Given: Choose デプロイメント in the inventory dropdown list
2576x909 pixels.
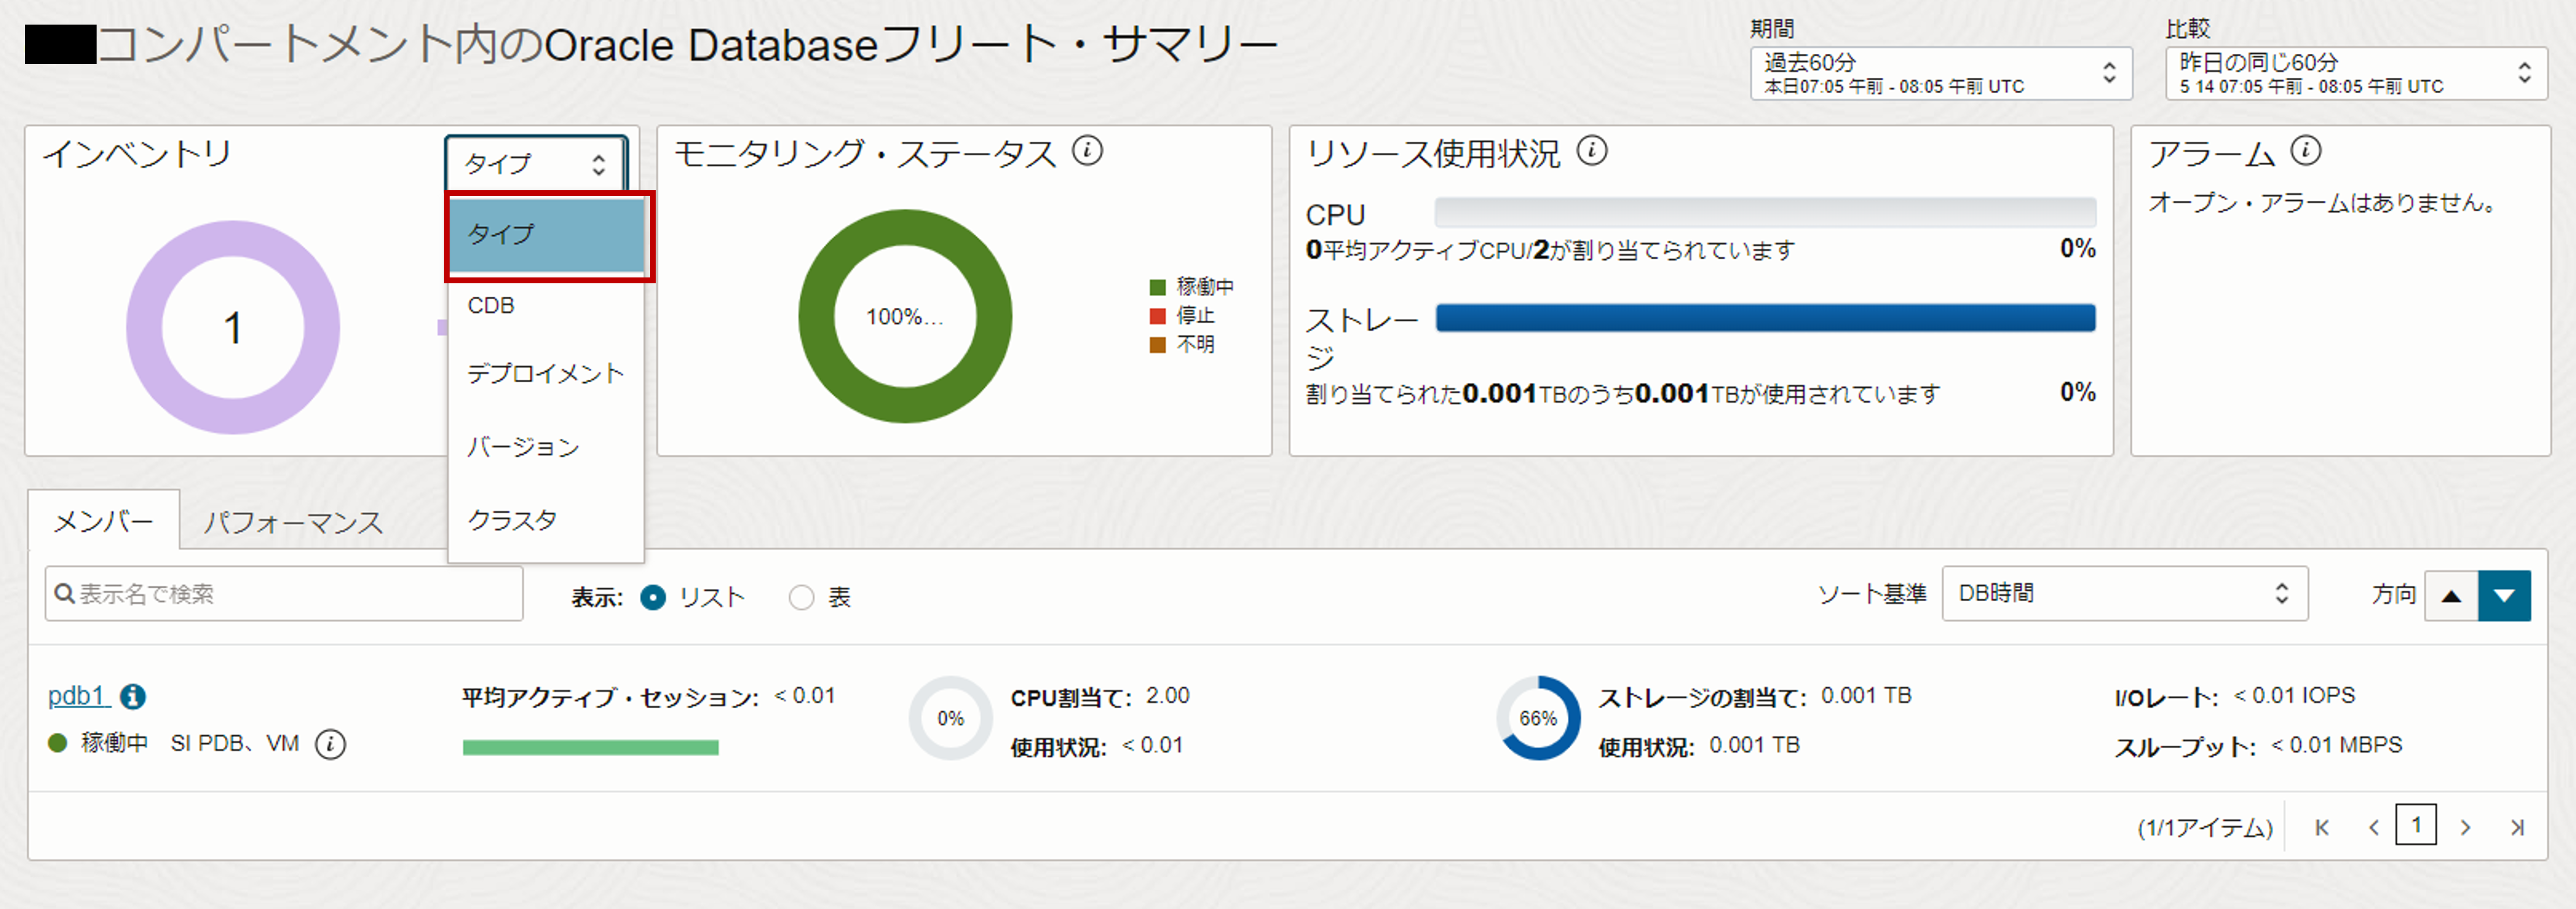Looking at the screenshot, I should [547, 374].
